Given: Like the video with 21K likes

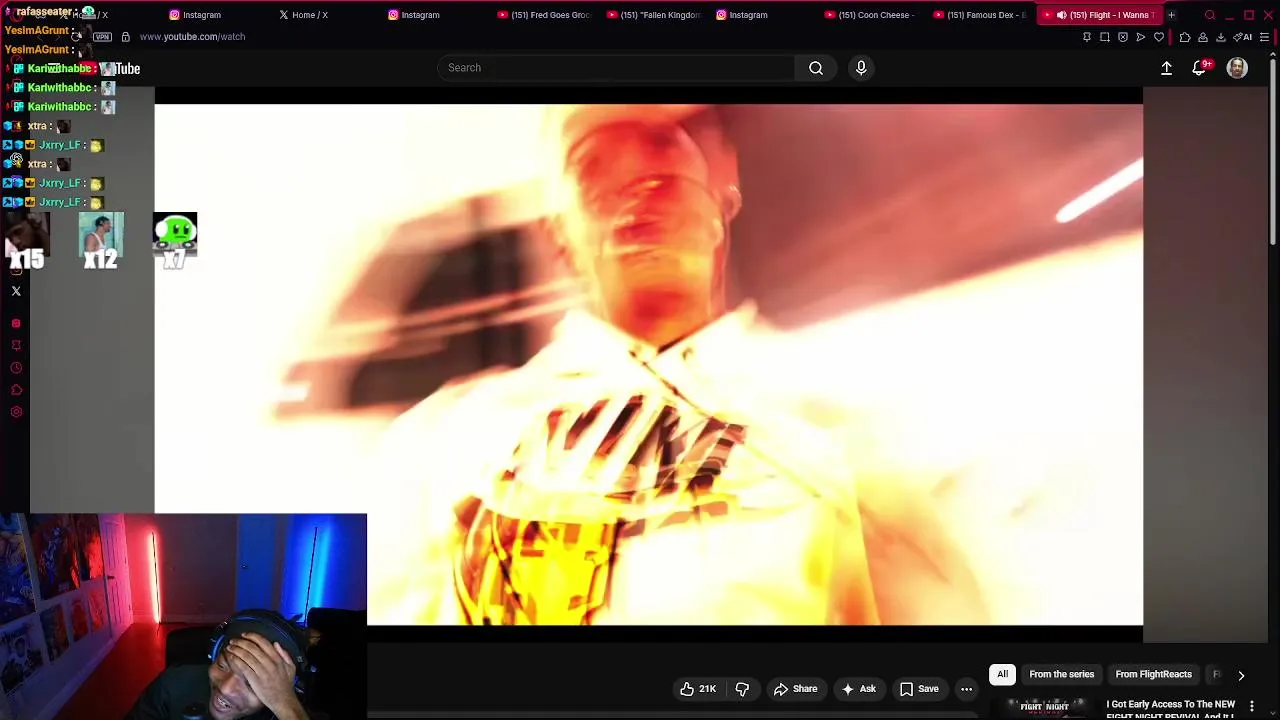Looking at the screenshot, I should coord(698,689).
